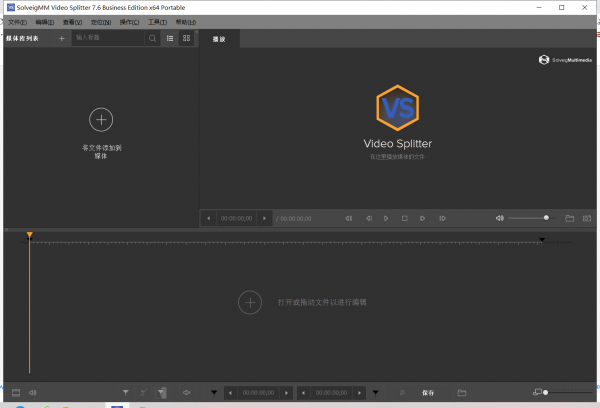The image size is (600, 408).
Task: Stop playback with the Stop button
Action: pos(404,218)
